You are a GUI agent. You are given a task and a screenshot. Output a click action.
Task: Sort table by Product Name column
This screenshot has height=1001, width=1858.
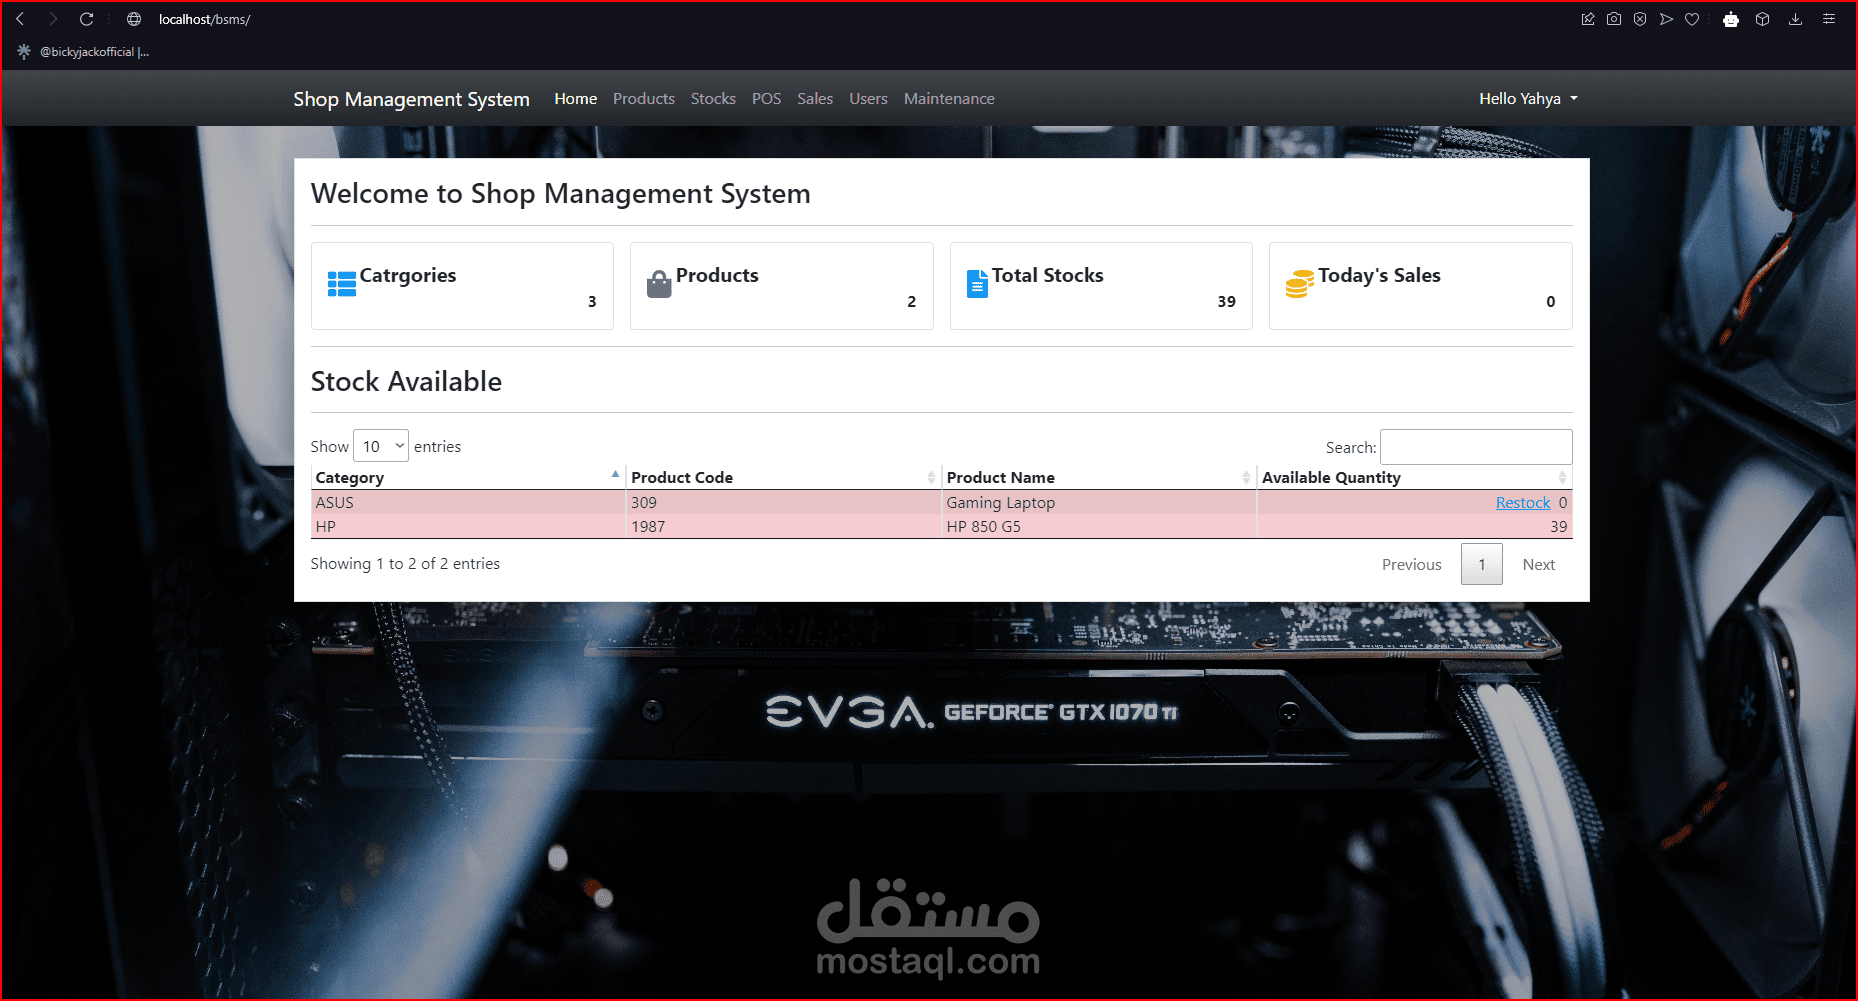1098,477
